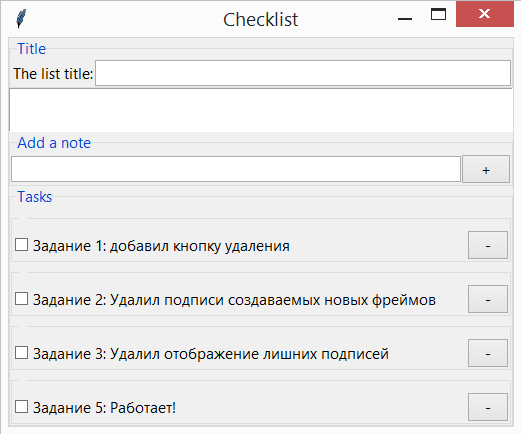The width and height of the screenshot is (521, 434).
Task: Add the note with the plus button
Action: click(x=486, y=169)
